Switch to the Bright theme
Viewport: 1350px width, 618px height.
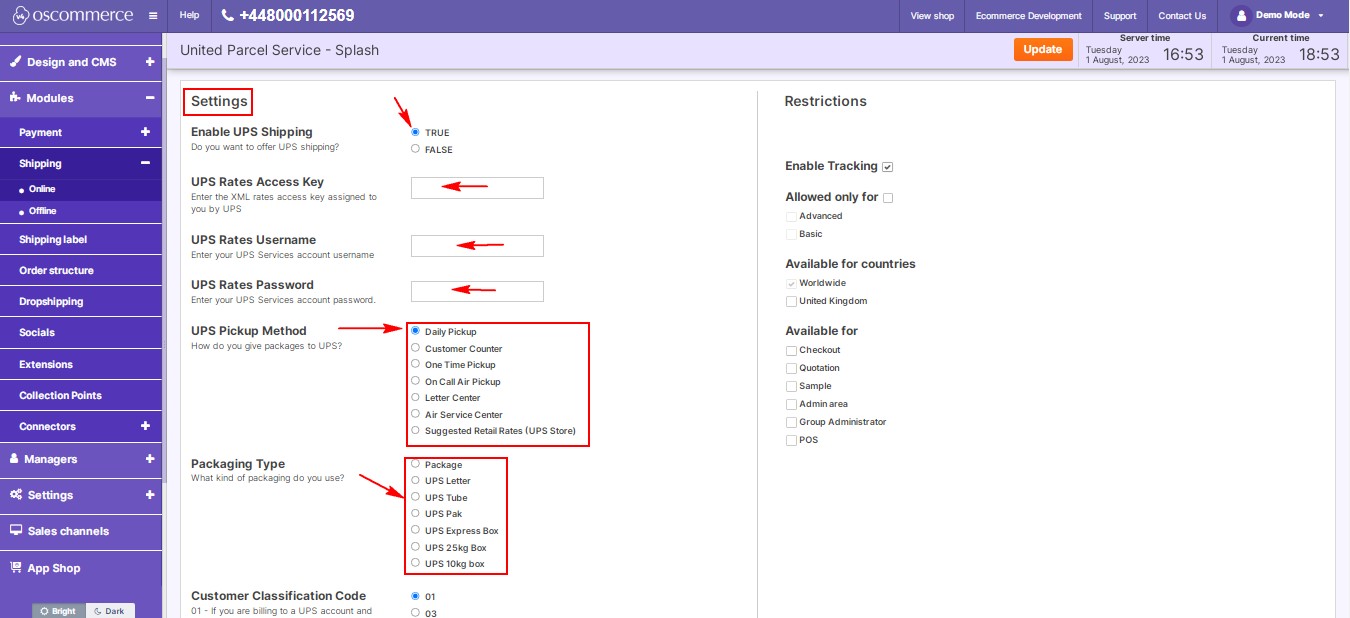pyautogui.click(x=59, y=611)
